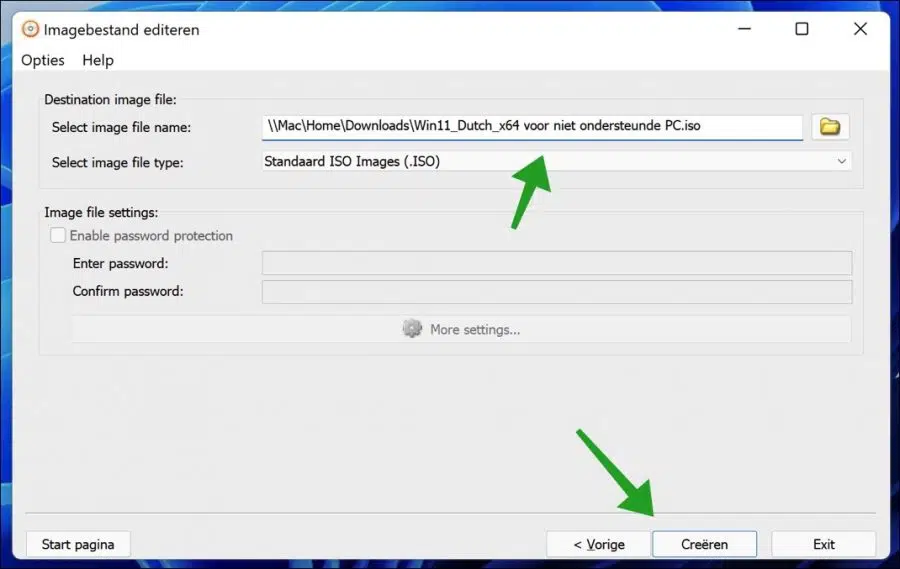Open the Opties menu
Image resolution: width=900 pixels, height=569 pixels.
pyautogui.click(x=43, y=60)
